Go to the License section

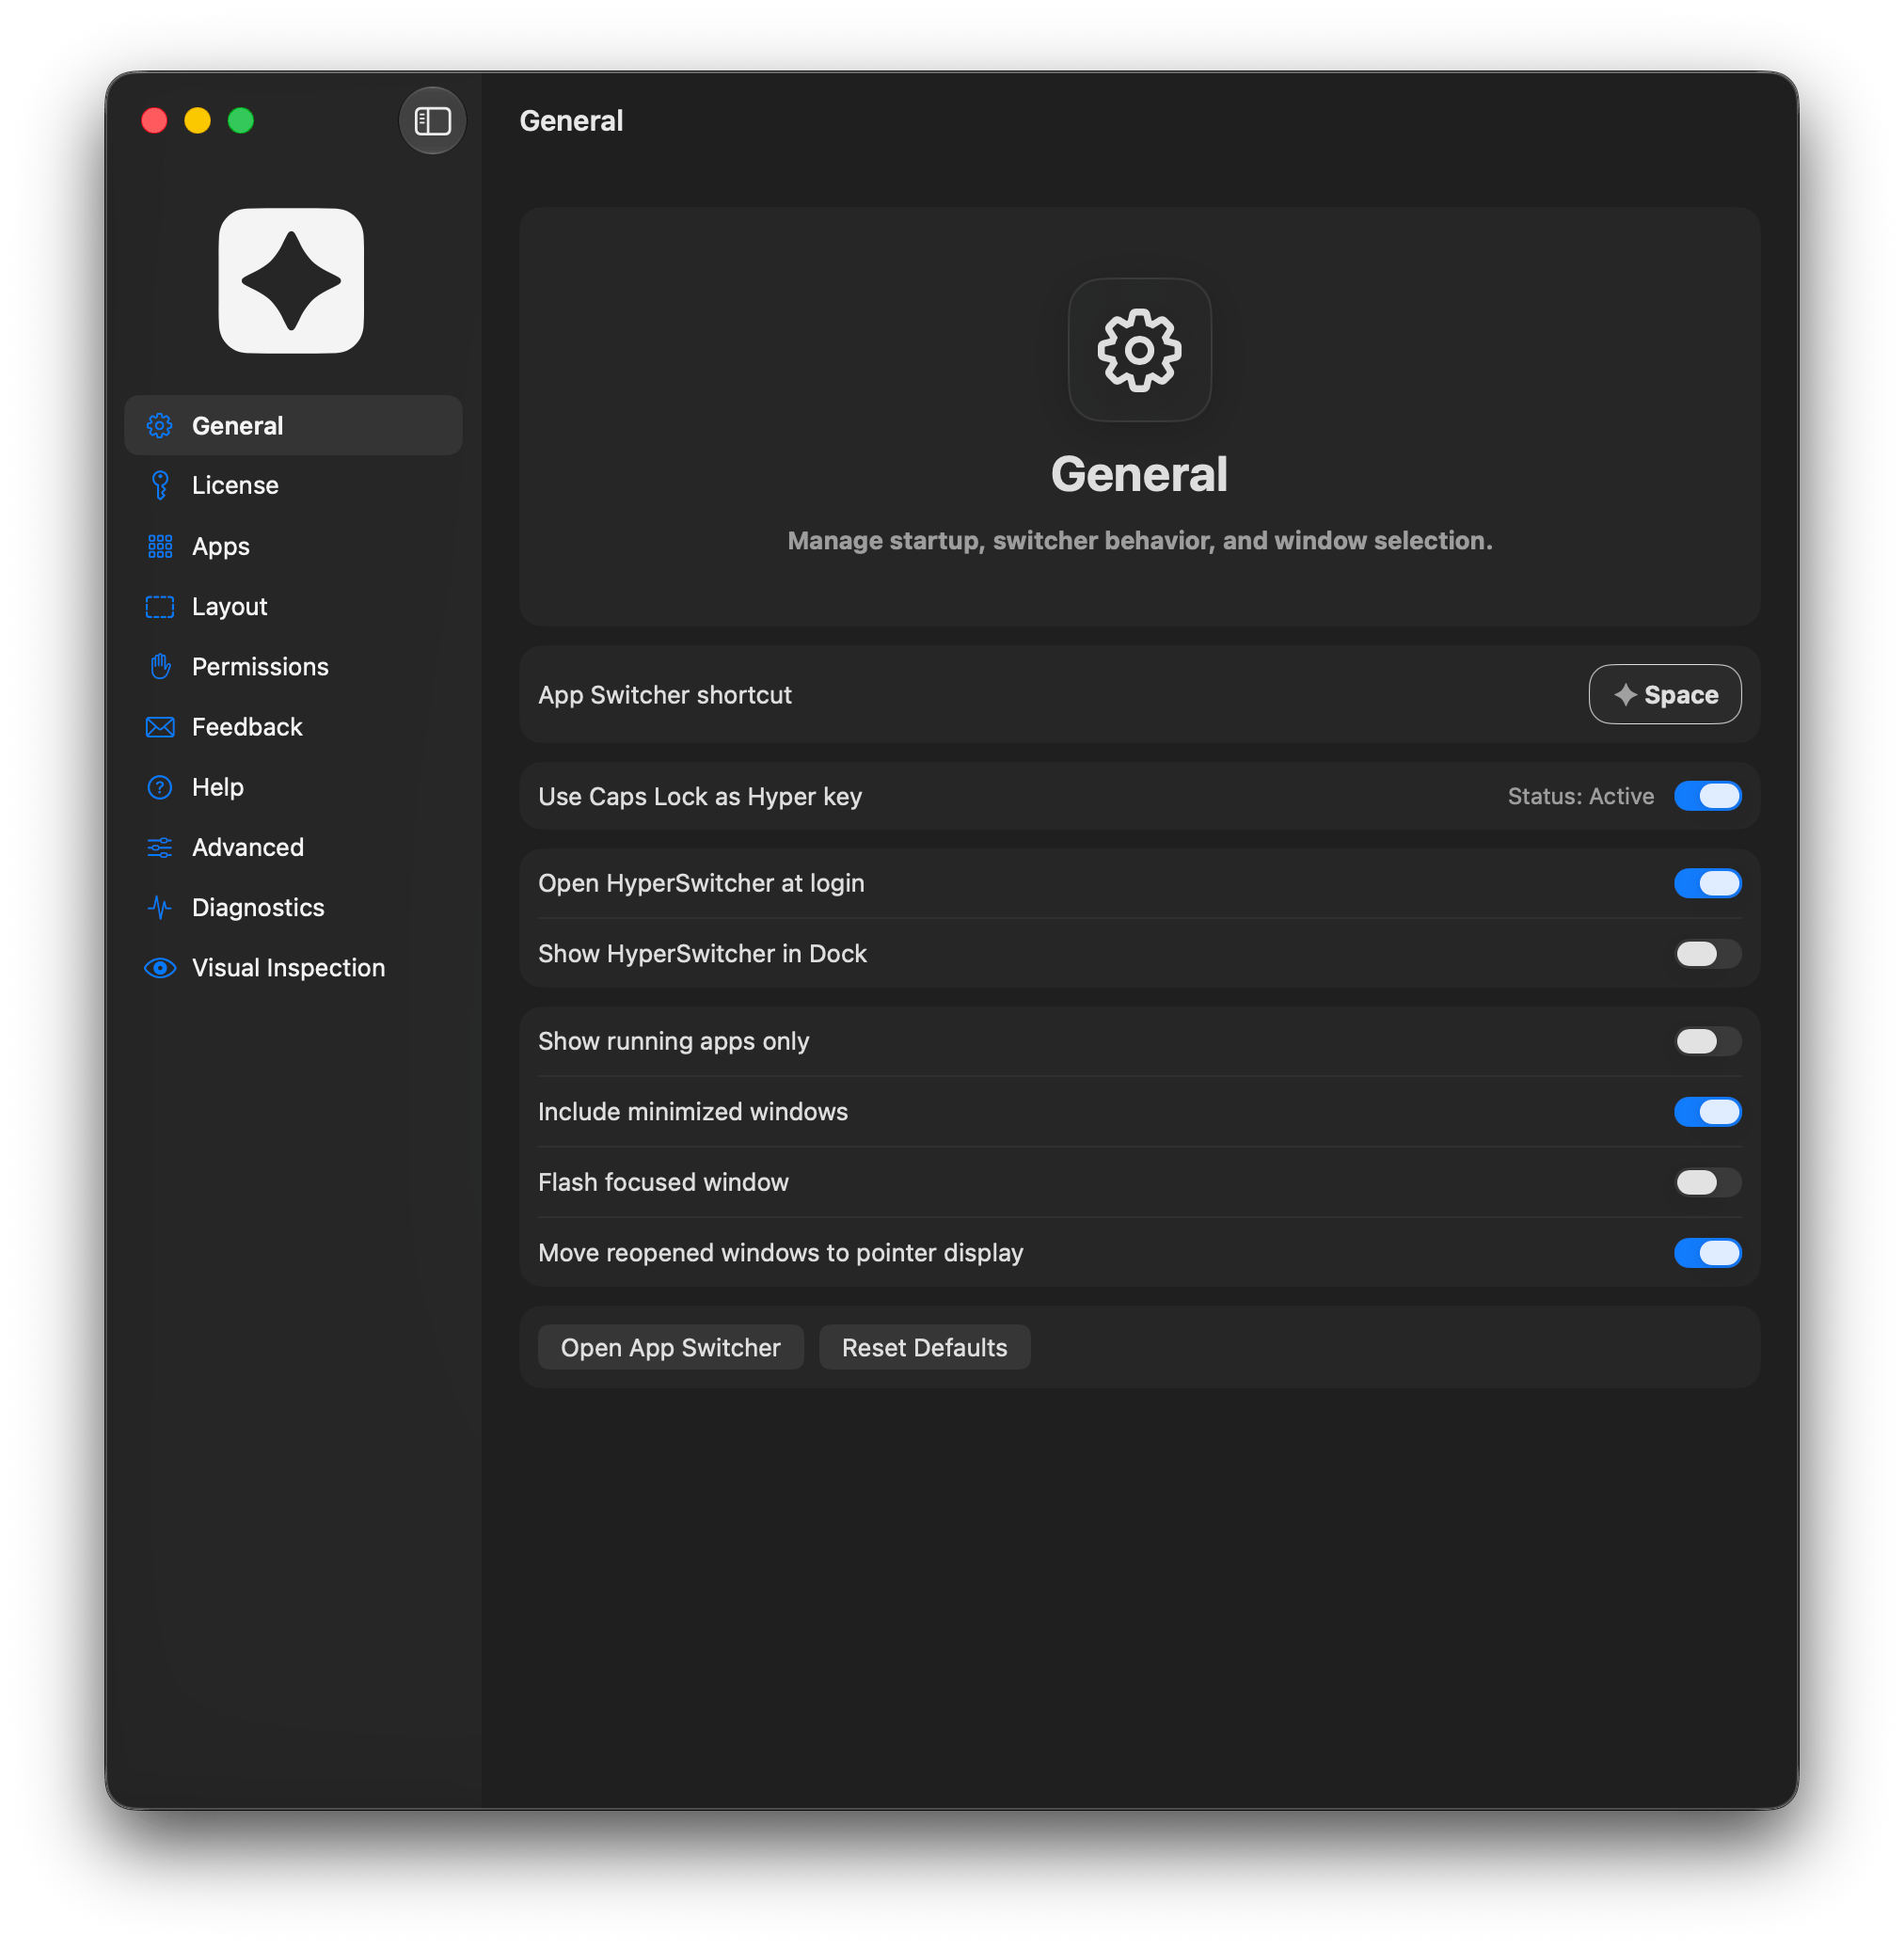(293, 486)
